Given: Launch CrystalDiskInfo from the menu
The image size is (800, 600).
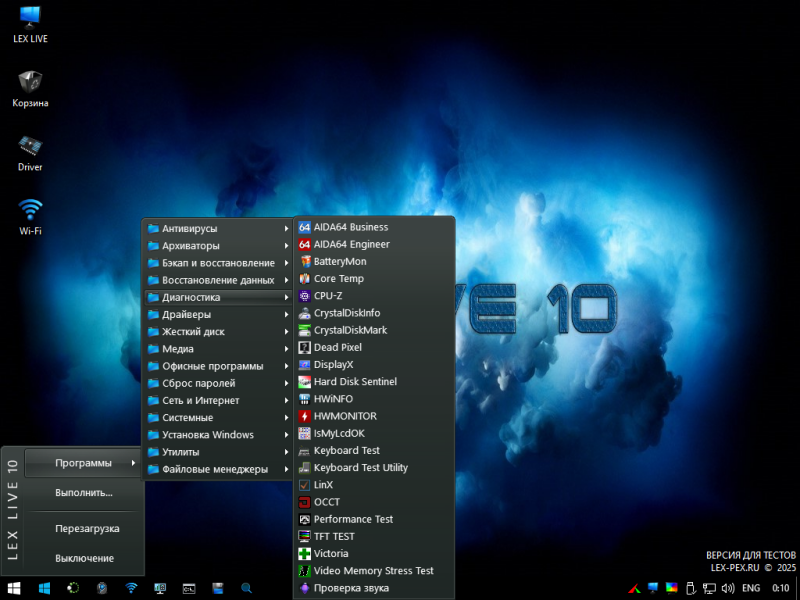Looking at the screenshot, I should click(x=346, y=313).
